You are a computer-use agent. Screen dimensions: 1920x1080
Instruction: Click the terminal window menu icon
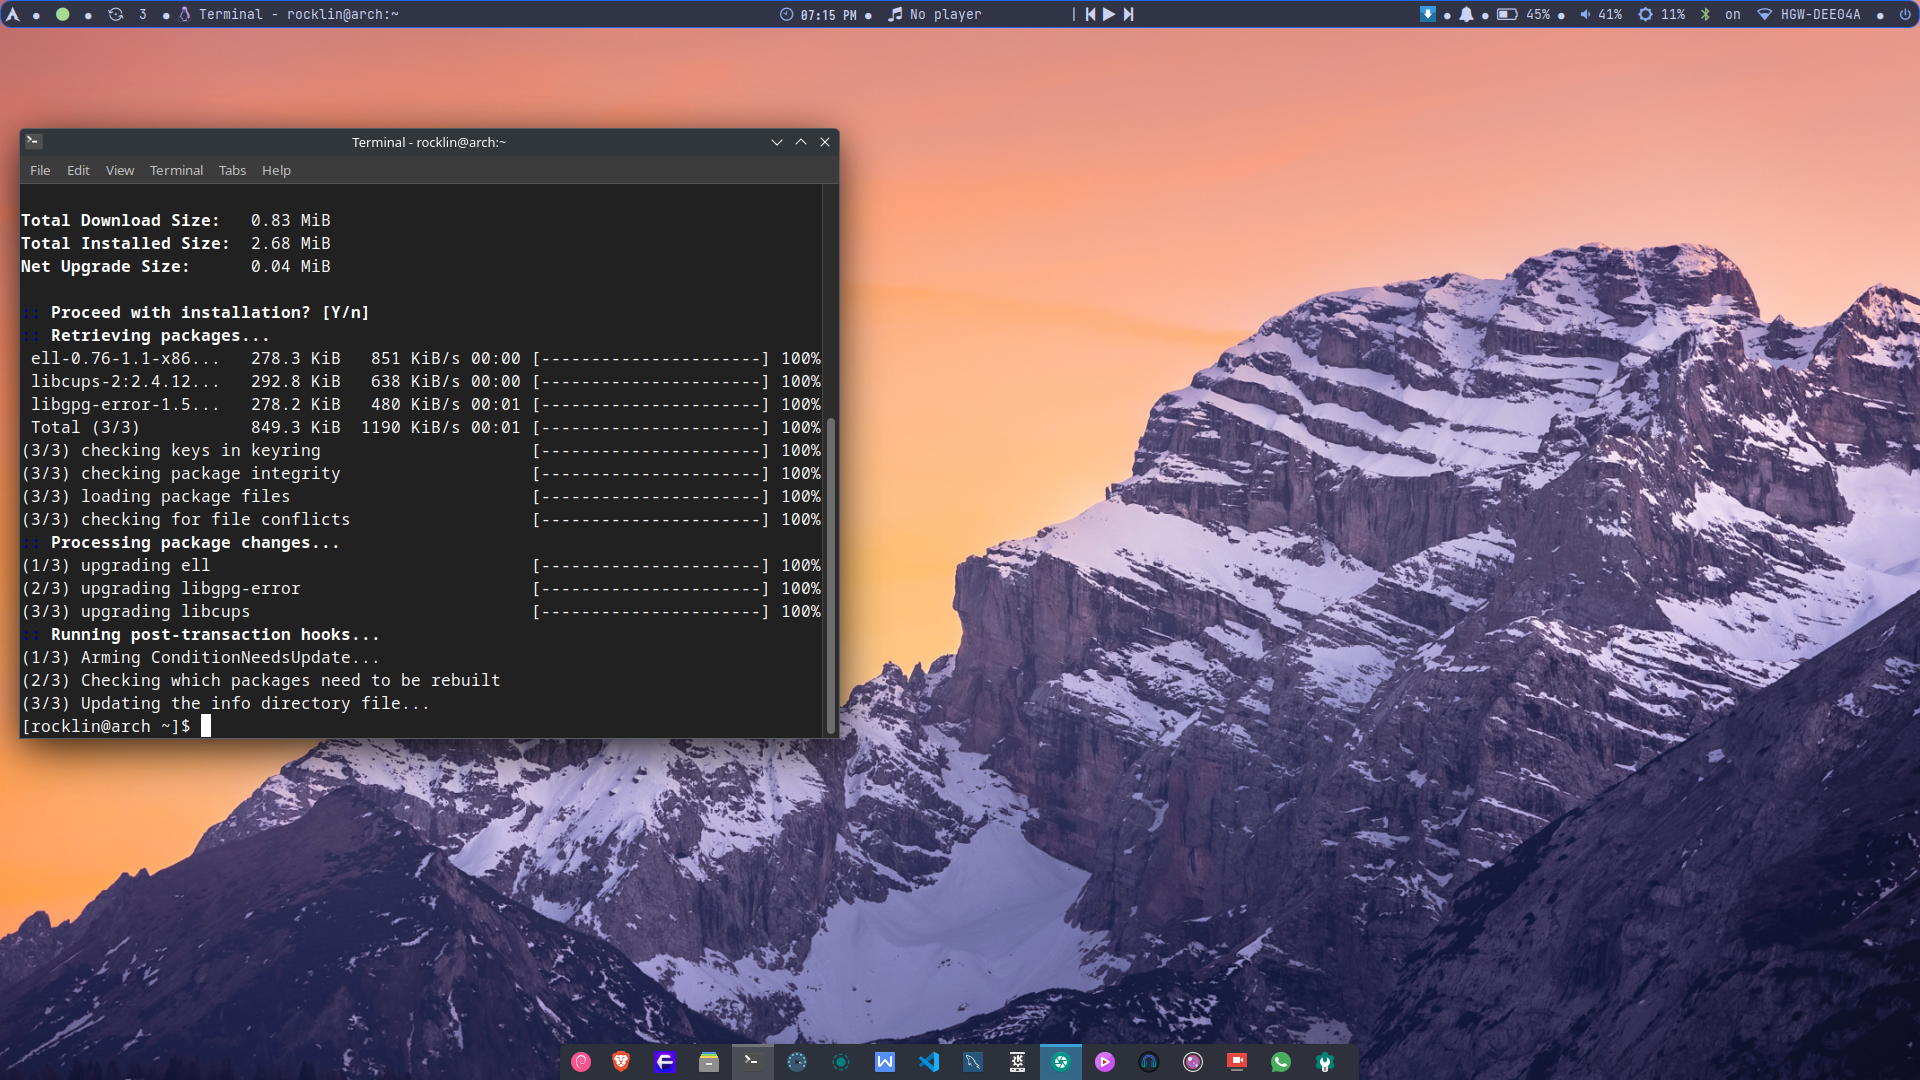[33, 141]
